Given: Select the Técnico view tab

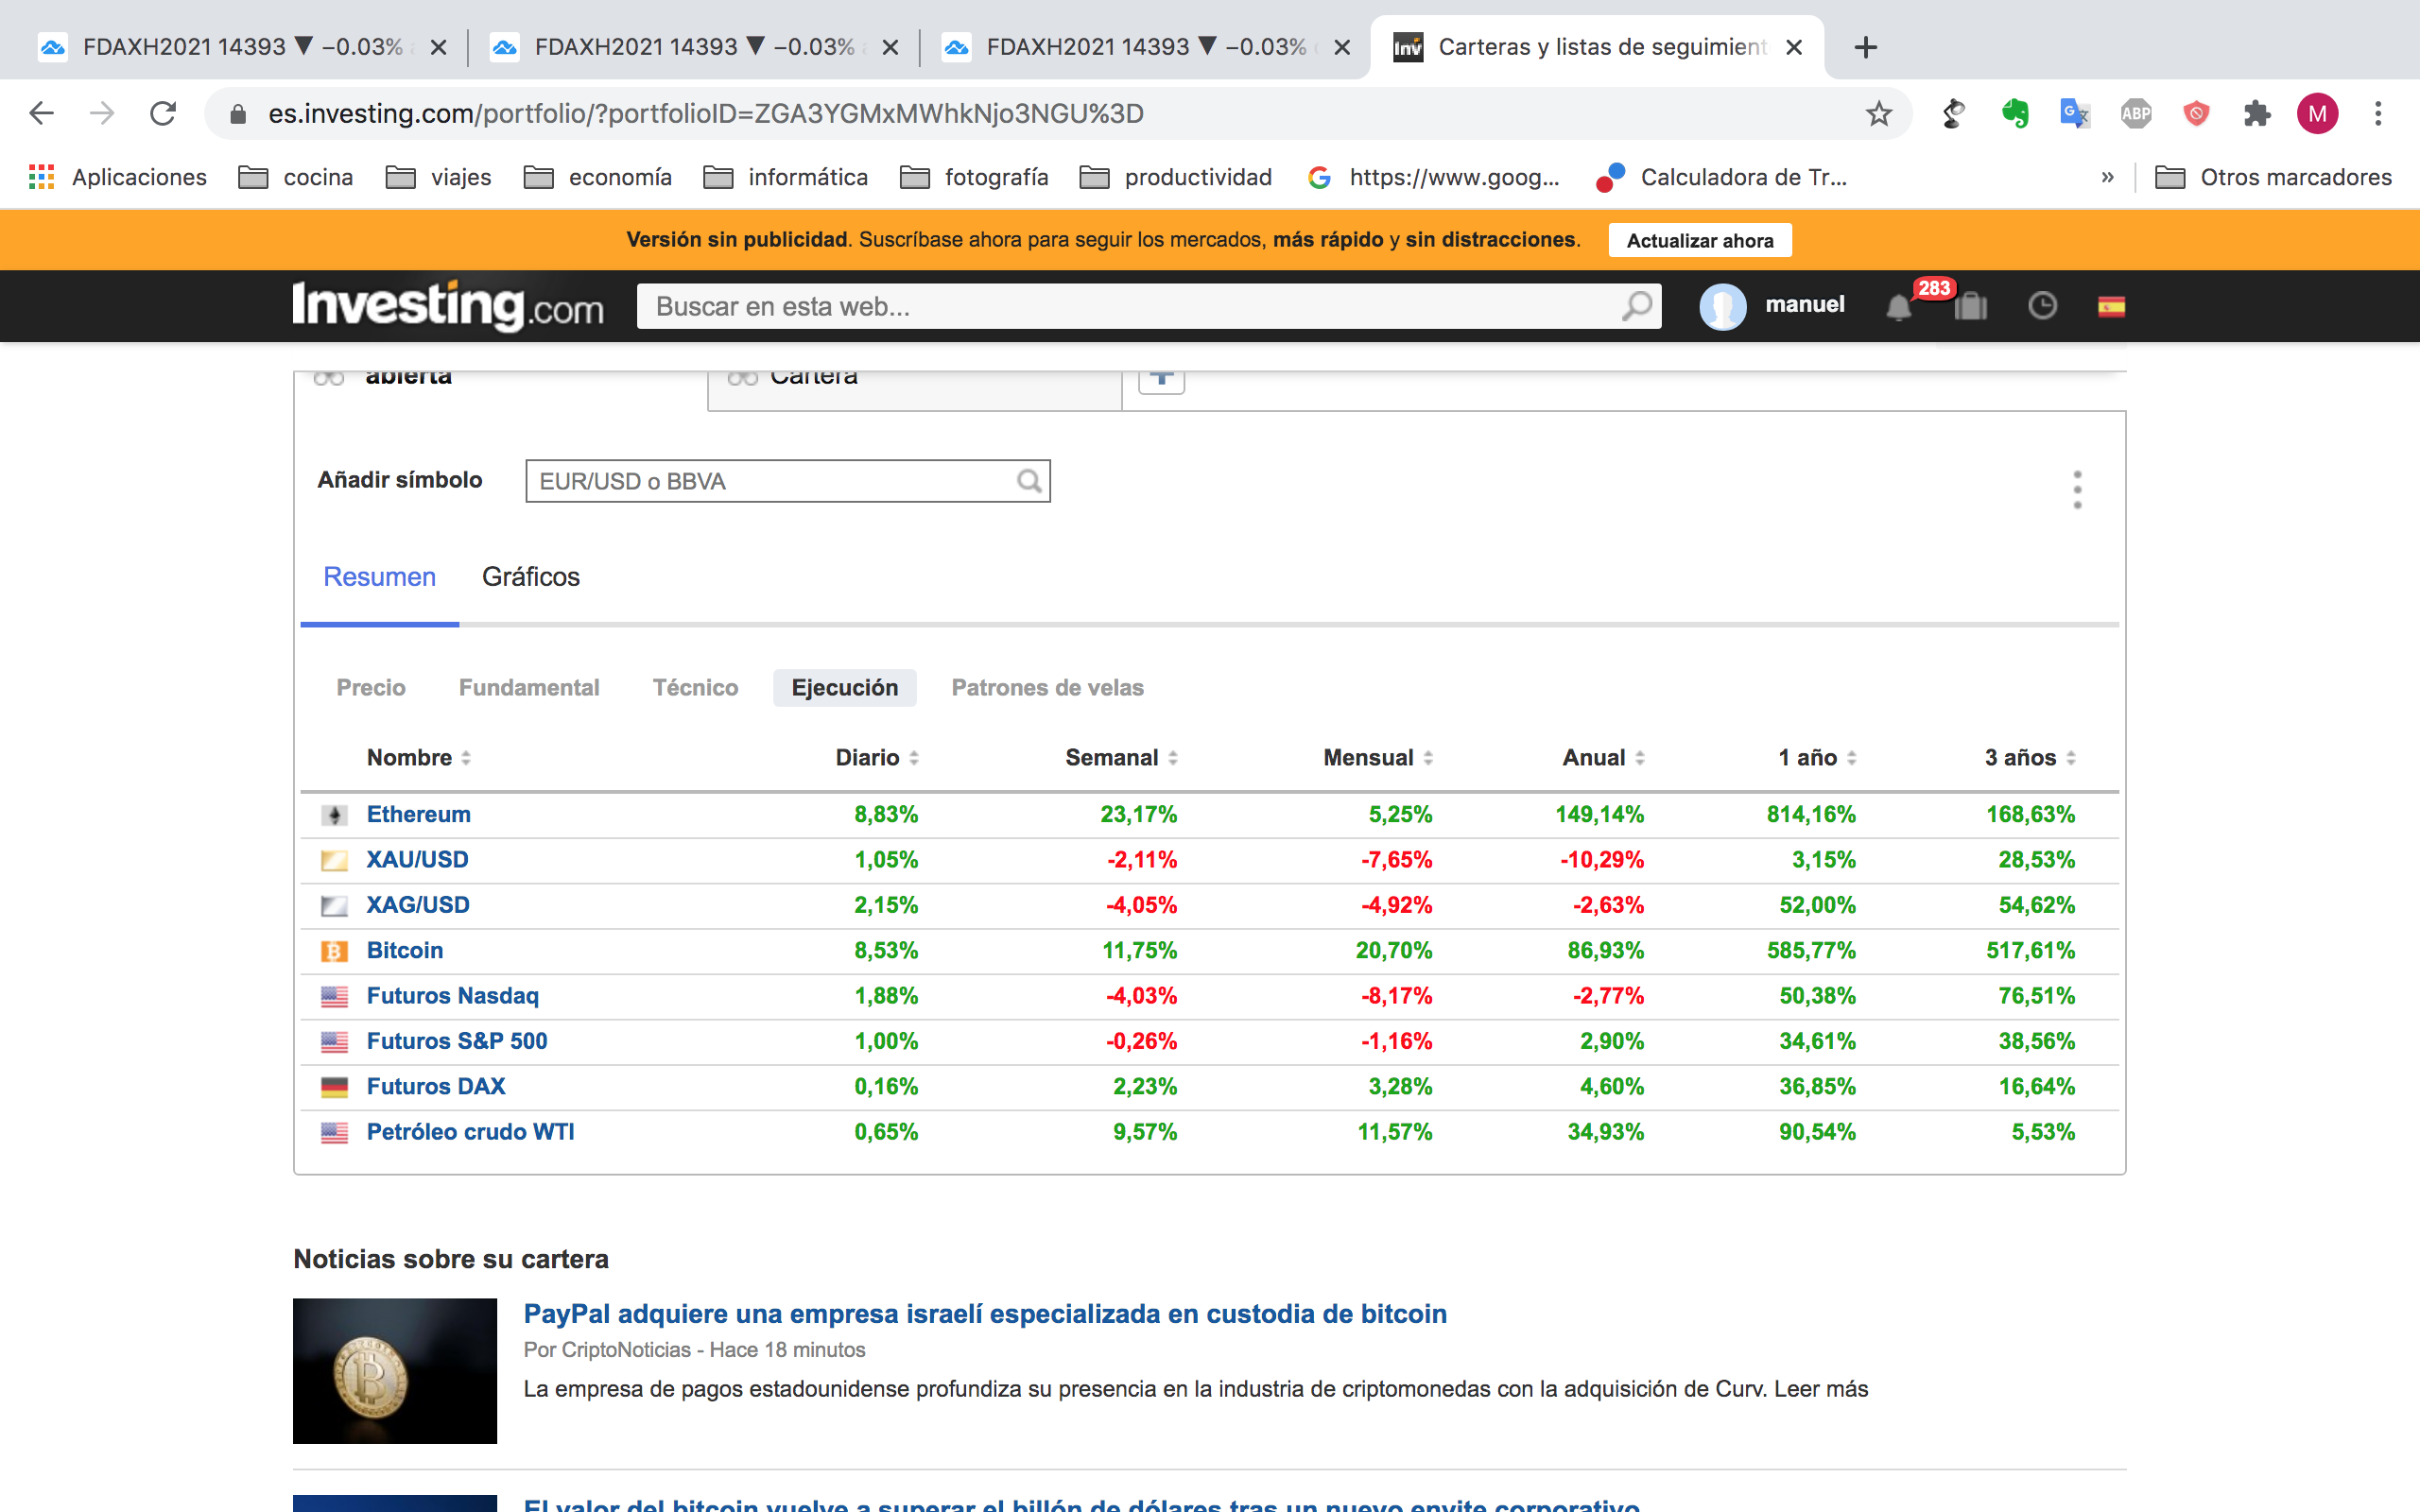Looking at the screenshot, I should (695, 688).
